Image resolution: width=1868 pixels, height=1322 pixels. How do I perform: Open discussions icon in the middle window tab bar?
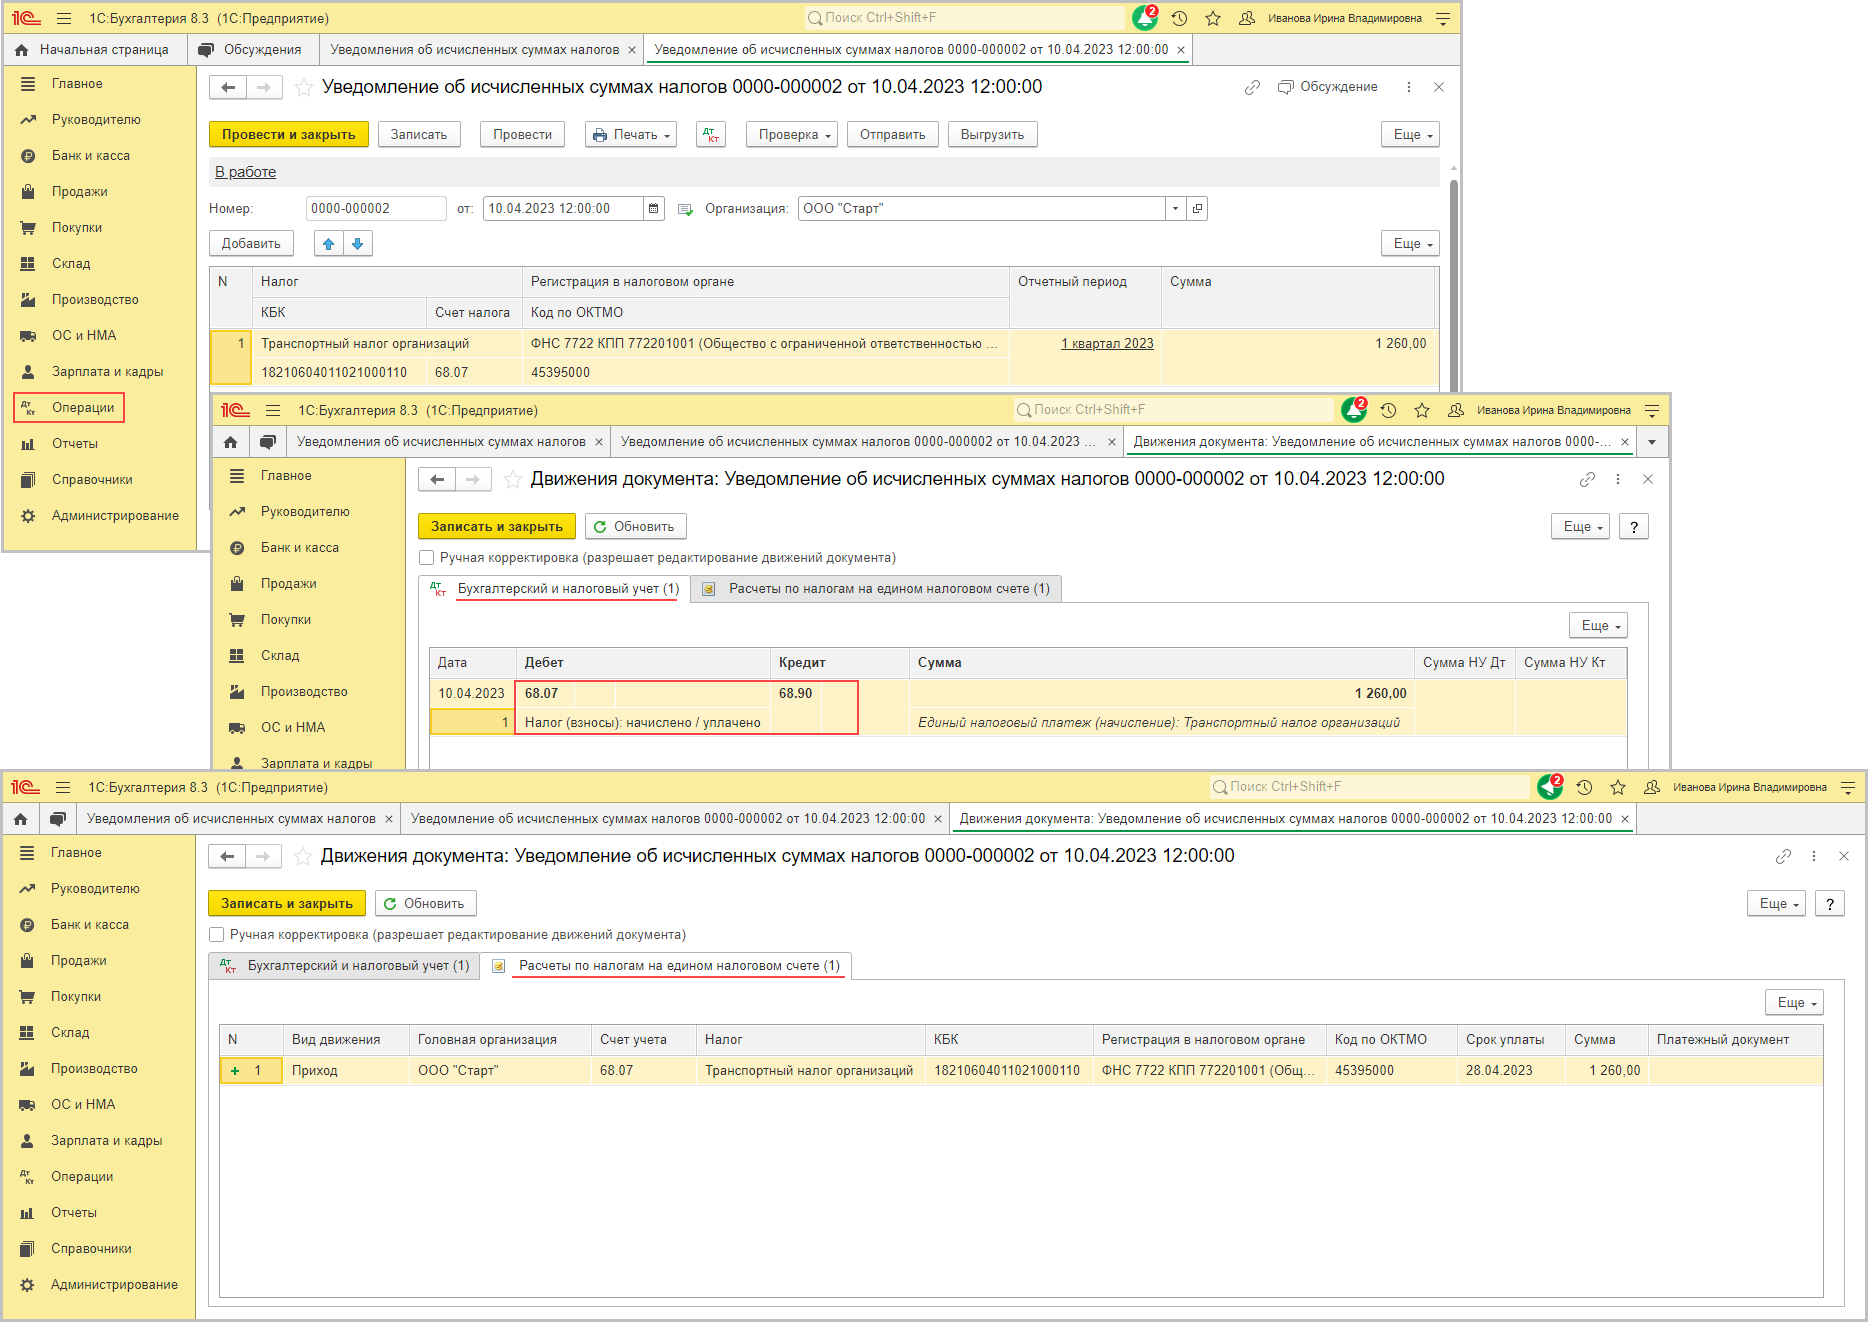267,442
